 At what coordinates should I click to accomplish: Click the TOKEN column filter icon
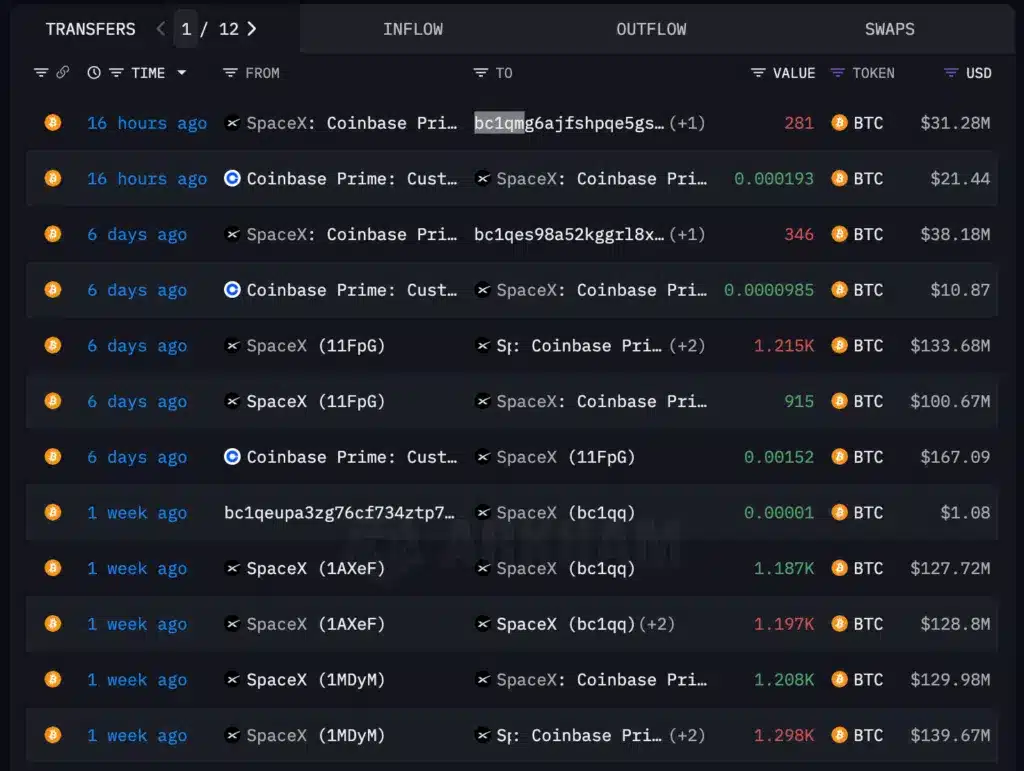[838, 73]
